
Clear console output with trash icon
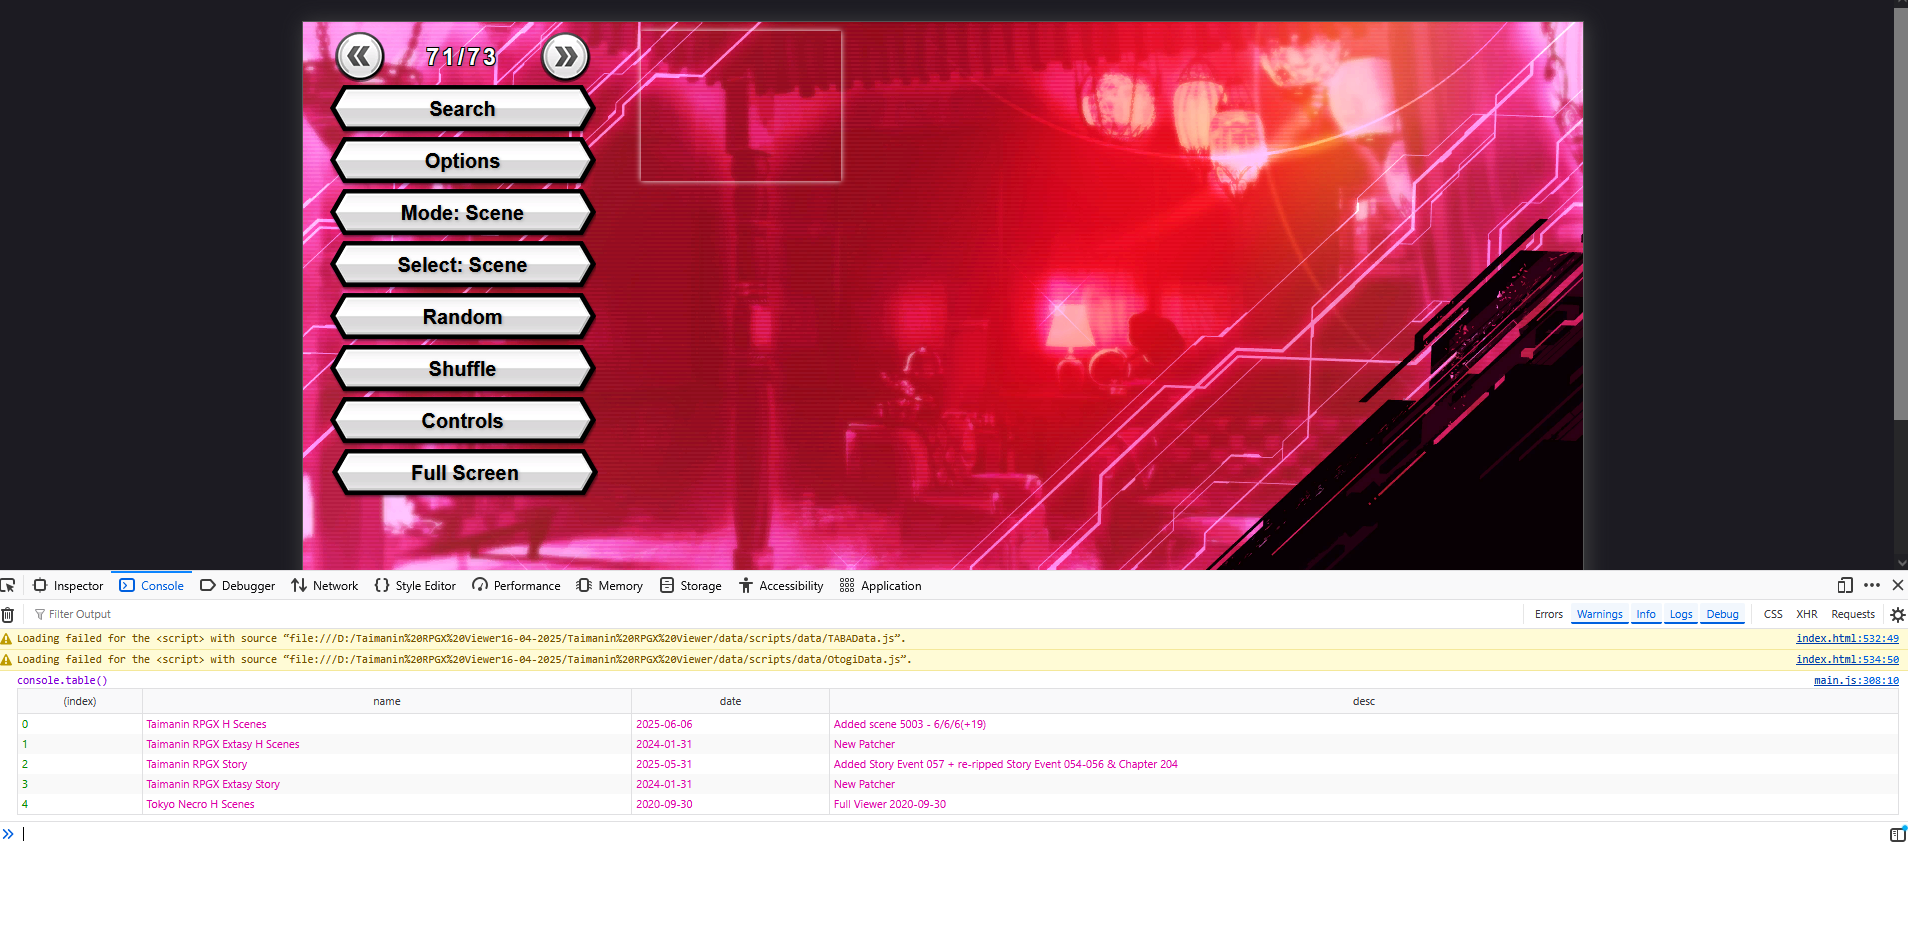click(8, 615)
